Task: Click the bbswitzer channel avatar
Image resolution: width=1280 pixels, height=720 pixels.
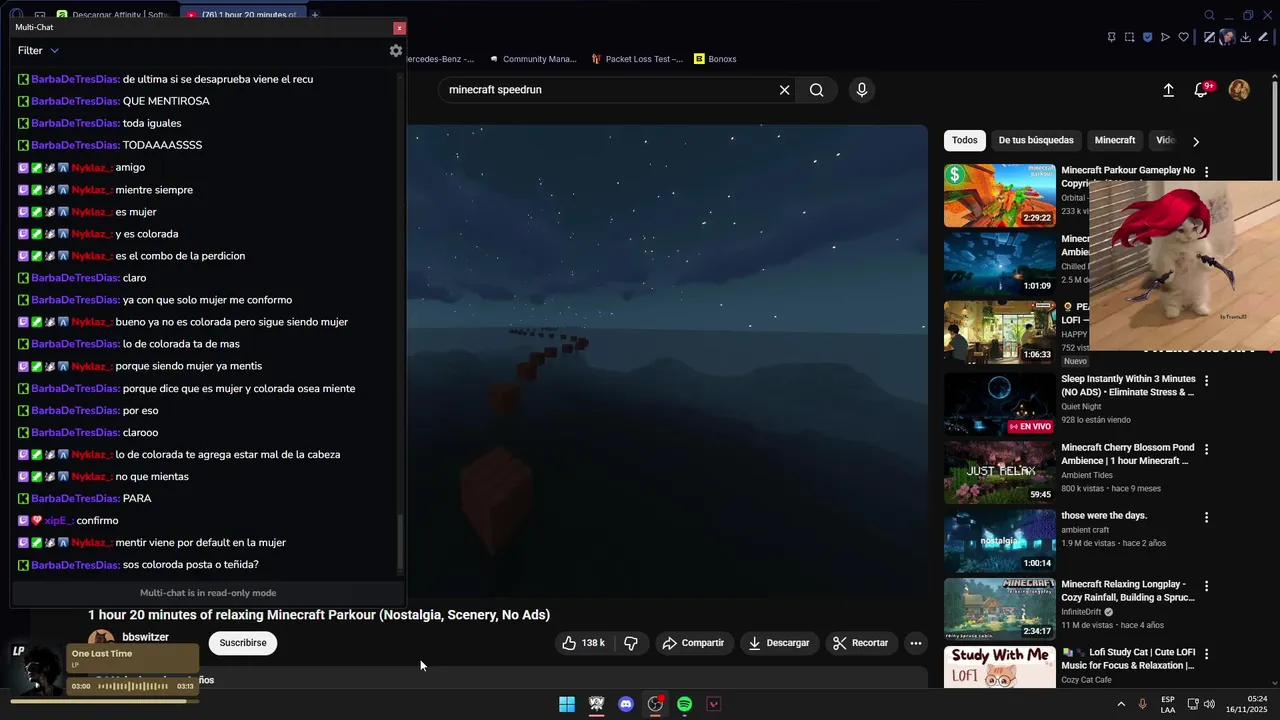Action: click(101, 638)
